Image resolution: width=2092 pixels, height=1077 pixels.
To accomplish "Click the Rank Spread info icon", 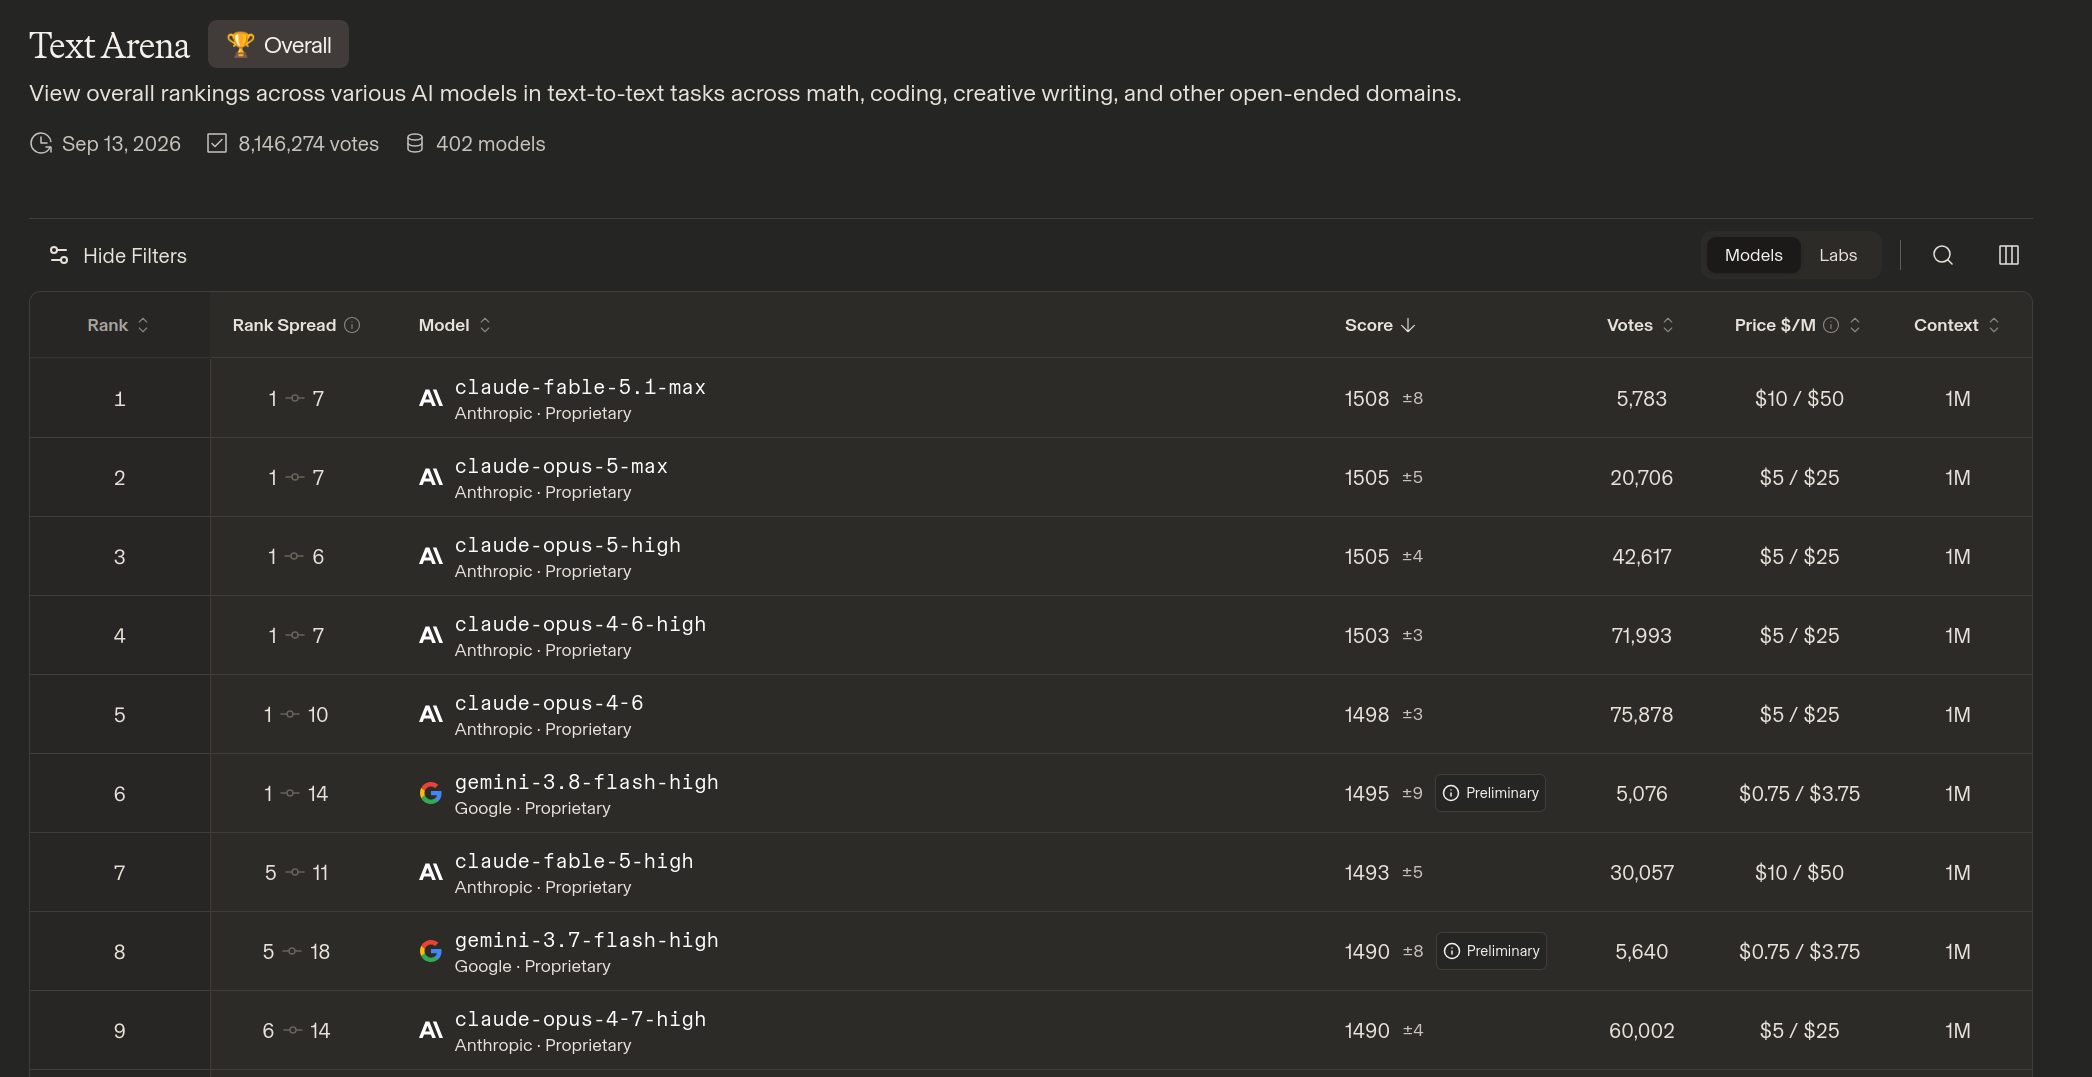I will click(x=352, y=325).
